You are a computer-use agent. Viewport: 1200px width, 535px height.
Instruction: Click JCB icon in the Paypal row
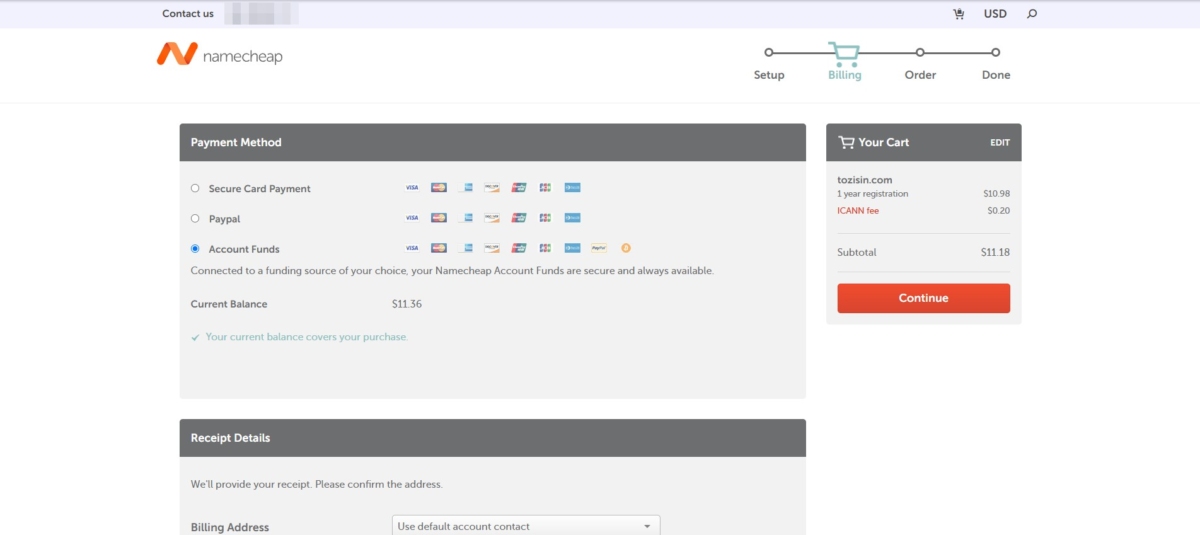(x=545, y=217)
